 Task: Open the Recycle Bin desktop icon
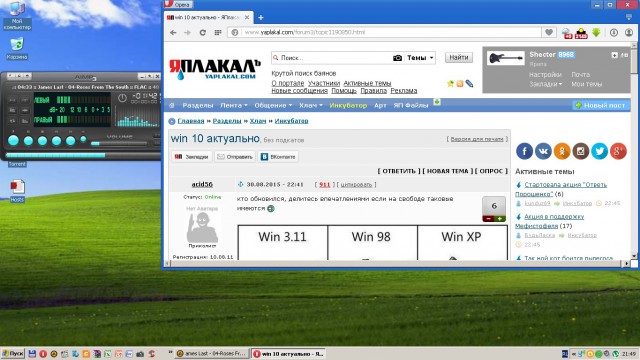tap(17, 48)
